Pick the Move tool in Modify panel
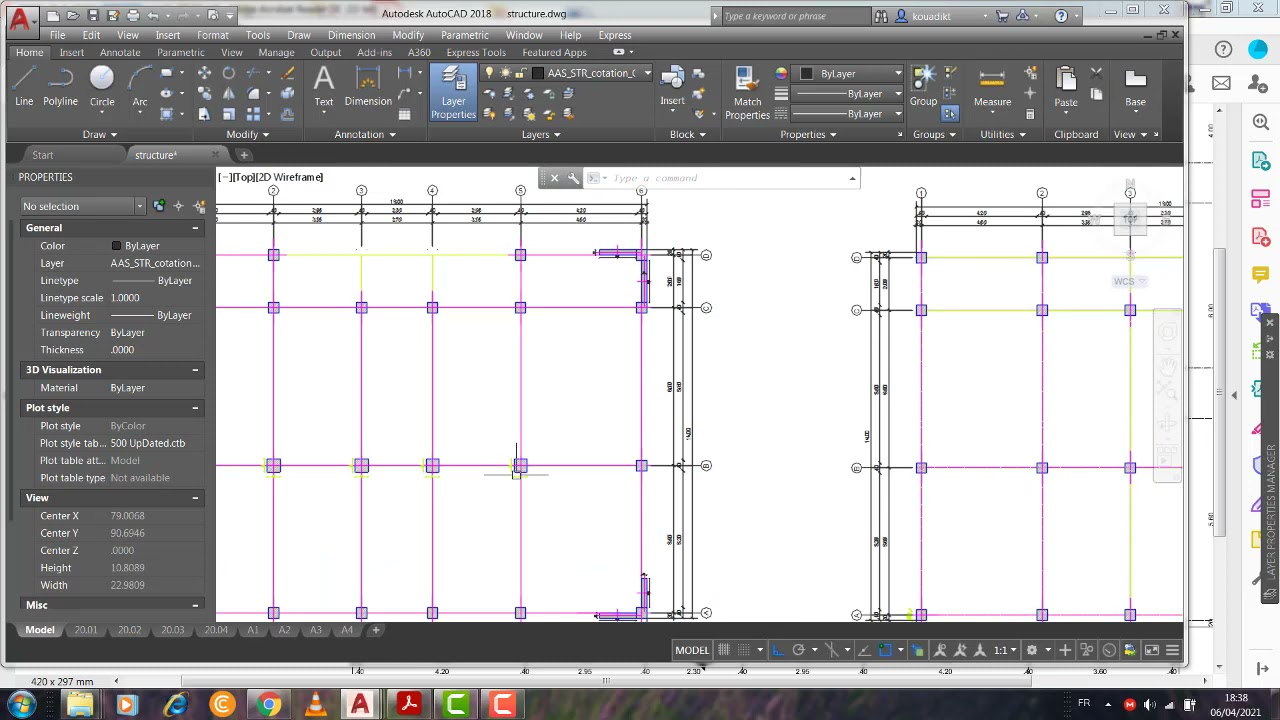Screen dimensions: 1280x720 [x=204, y=73]
